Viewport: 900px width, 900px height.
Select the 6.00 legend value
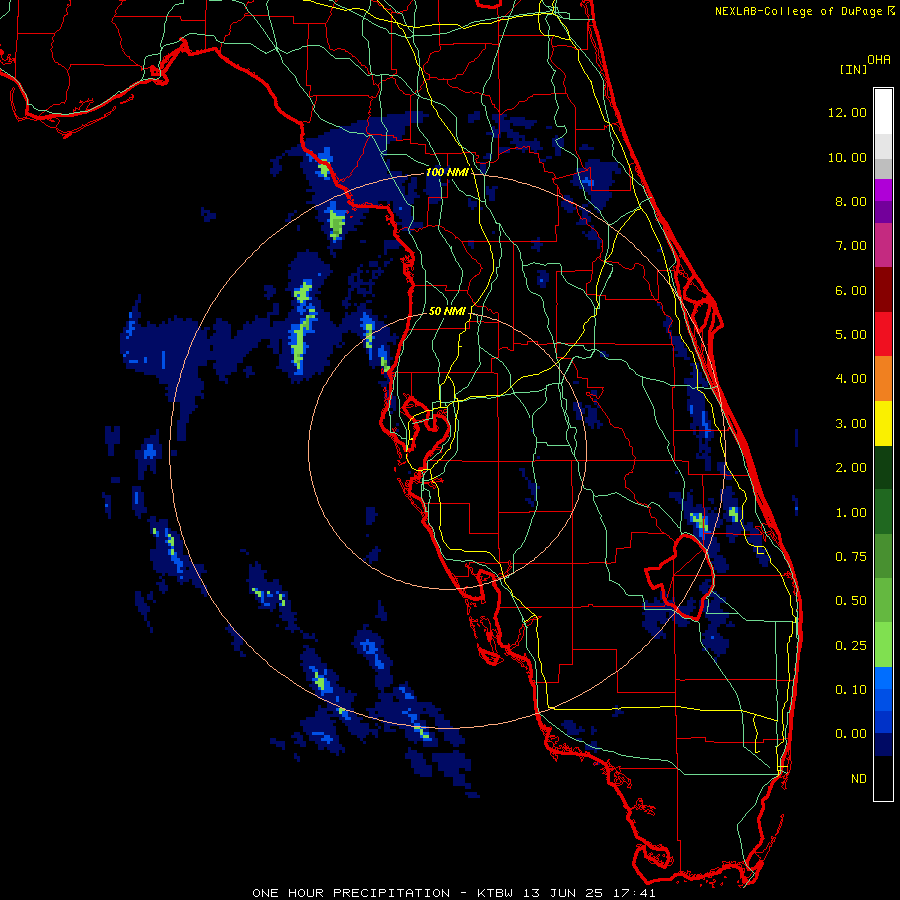(x=851, y=290)
